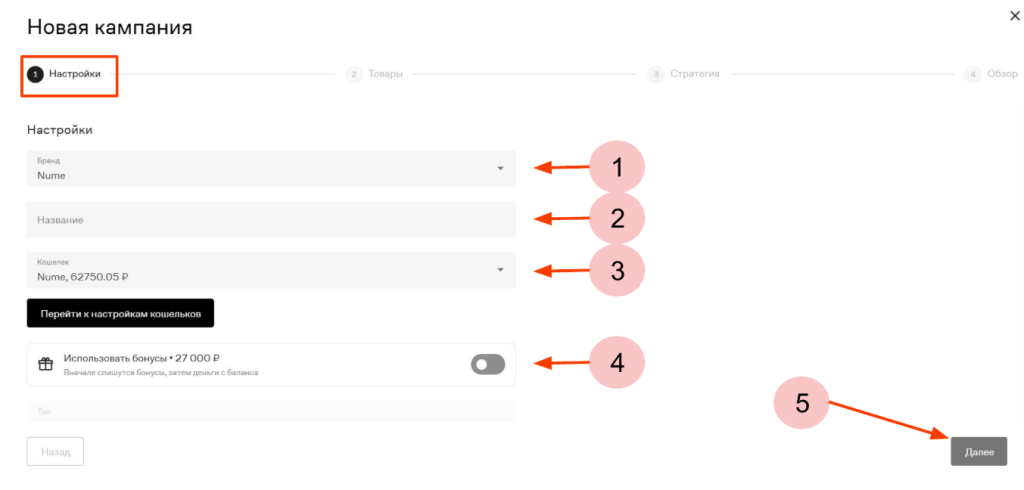Open the Обзор step
Viewport: 1024px width, 490px height.
(1002, 74)
